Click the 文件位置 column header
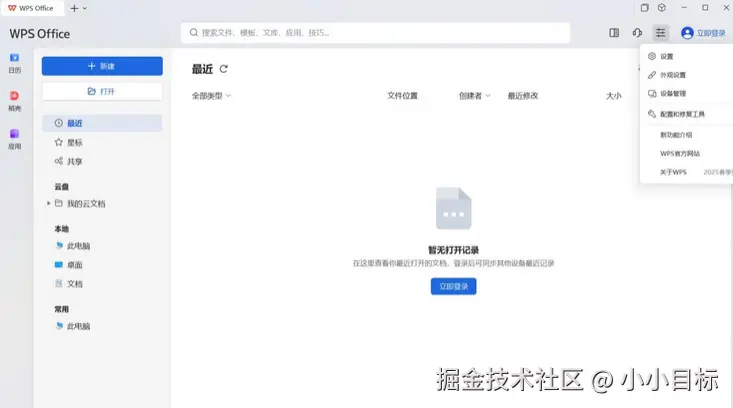Image resolution: width=733 pixels, height=408 pixels. point(402,96)
